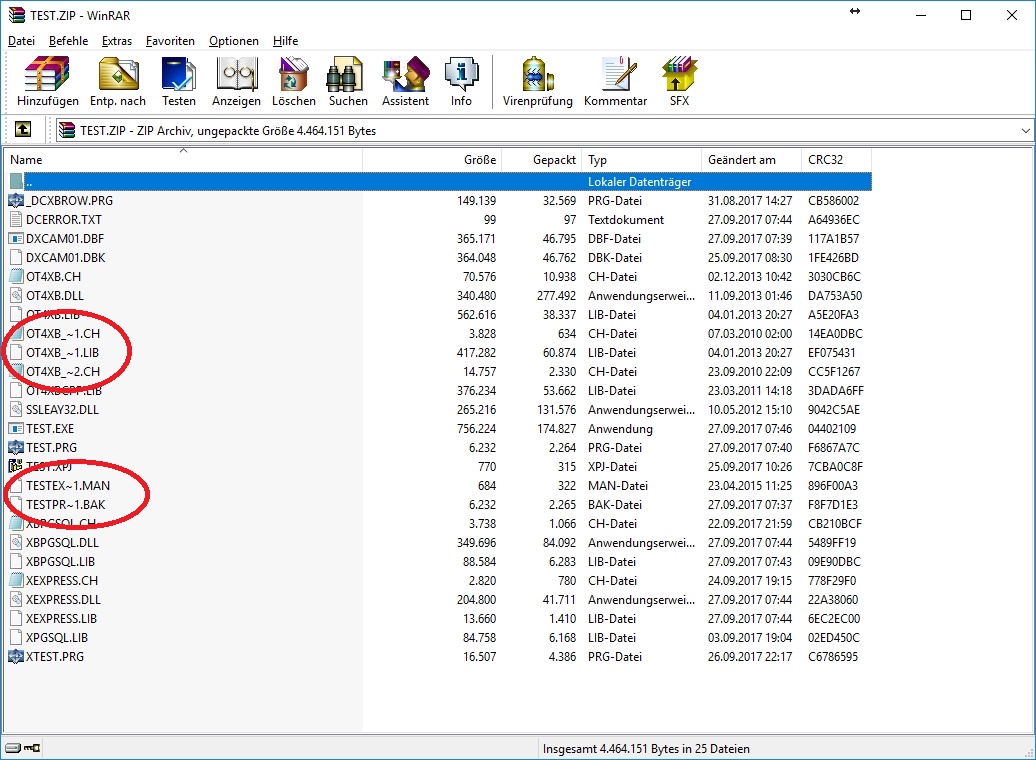Image resolution: width=1036 pixels, height=760 pixels.
Task: Click the XPJ-Datei type cell
Action: 612,467
